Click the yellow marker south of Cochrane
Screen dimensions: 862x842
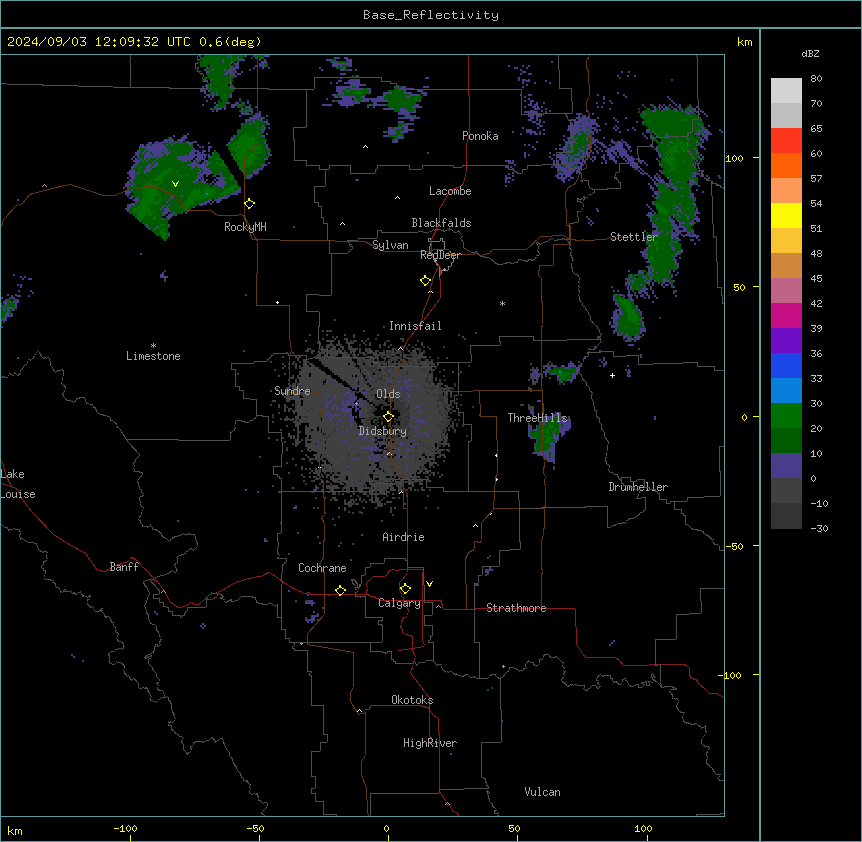pyautogui.click(x=340, y=590)
